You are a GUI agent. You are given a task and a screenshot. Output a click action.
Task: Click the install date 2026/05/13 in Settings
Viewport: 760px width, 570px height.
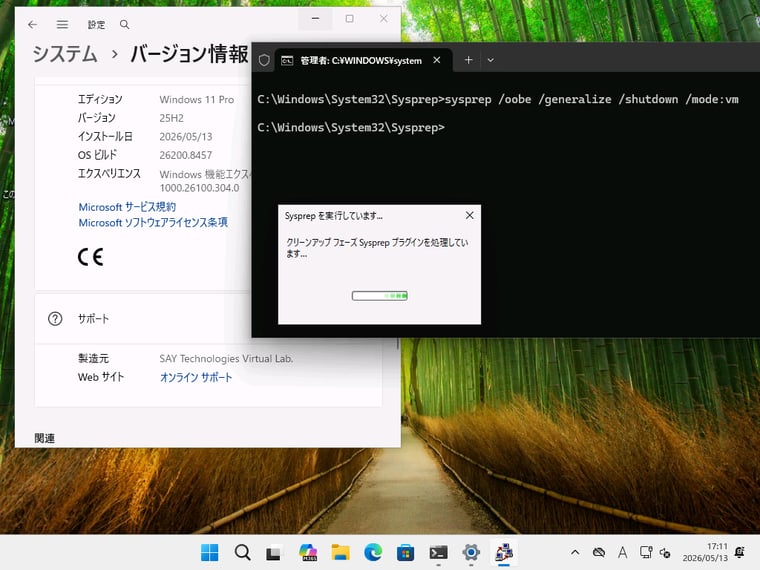186,137
